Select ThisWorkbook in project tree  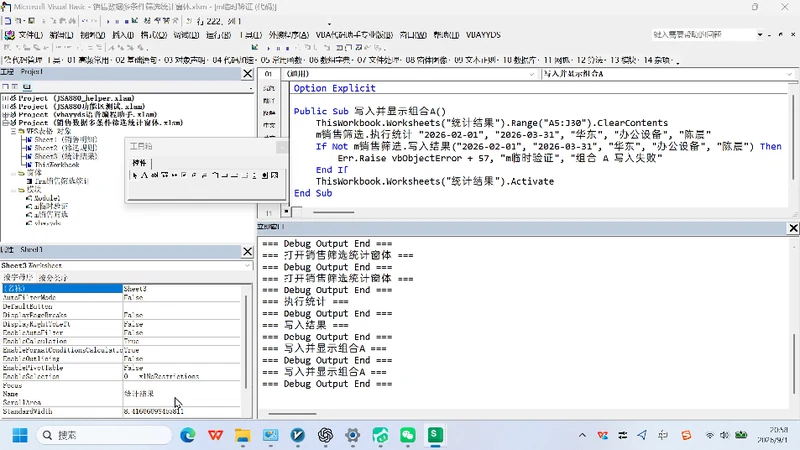57,165
